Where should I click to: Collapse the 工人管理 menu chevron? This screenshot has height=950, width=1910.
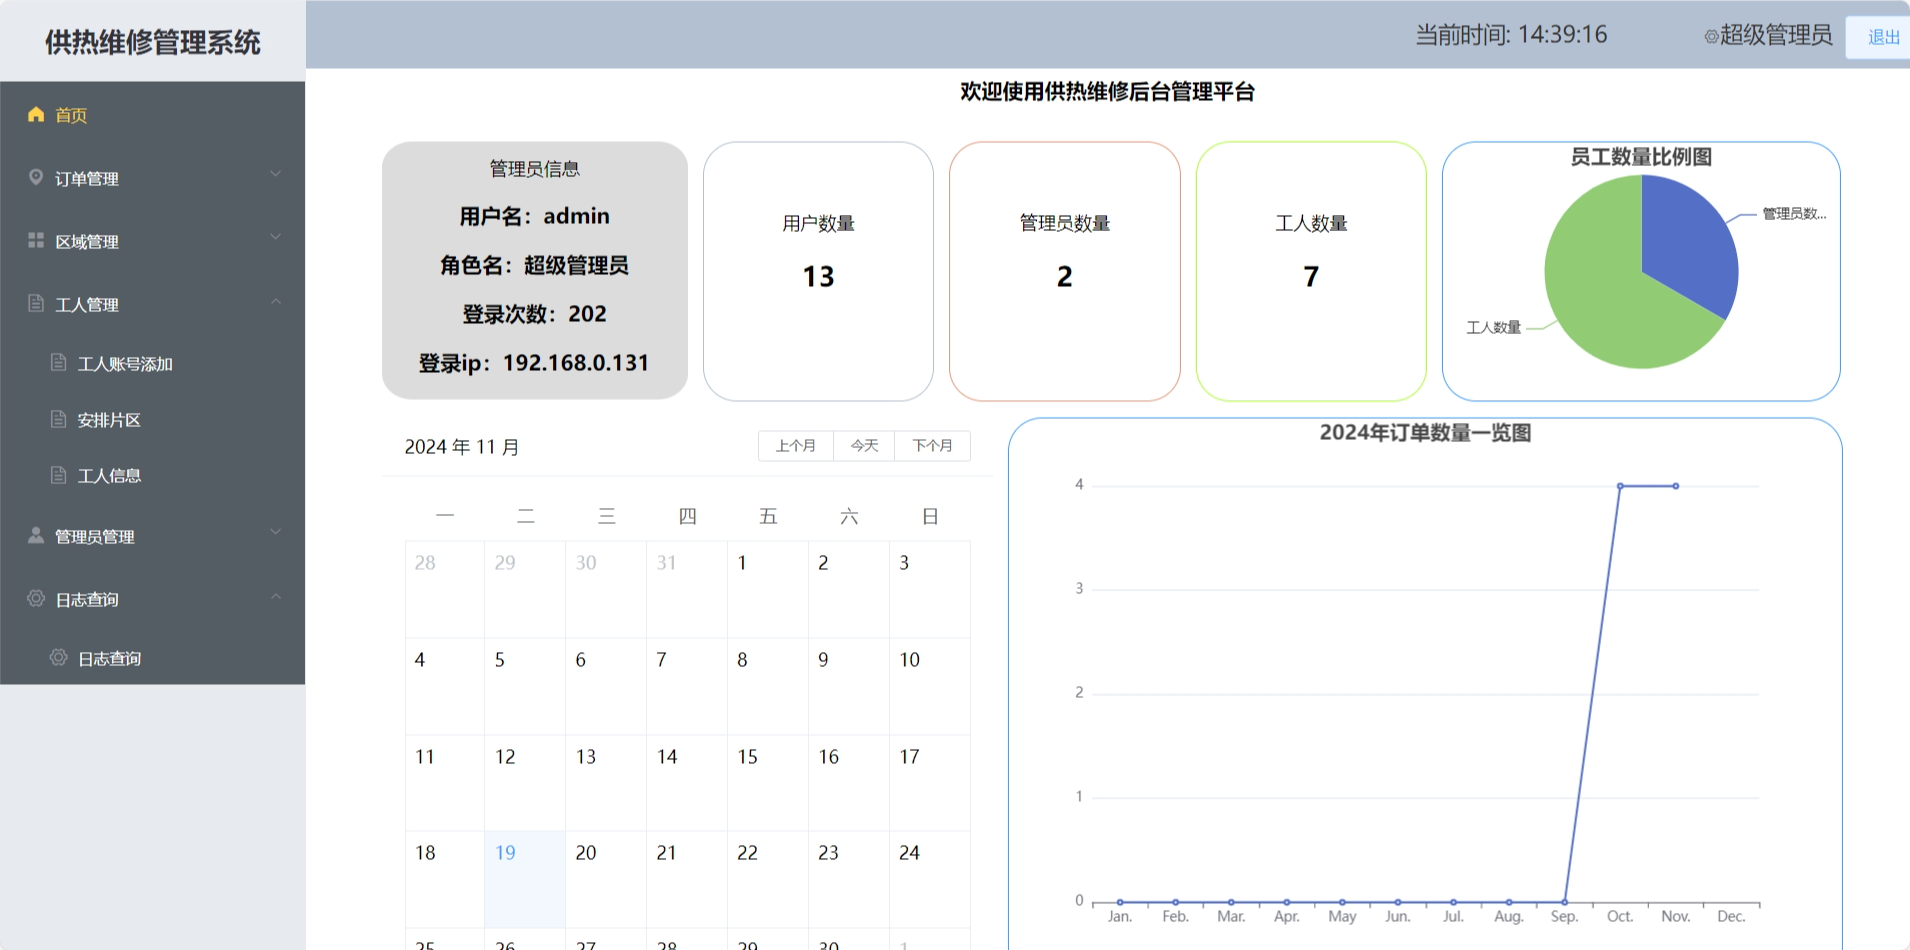coord(276,301)
